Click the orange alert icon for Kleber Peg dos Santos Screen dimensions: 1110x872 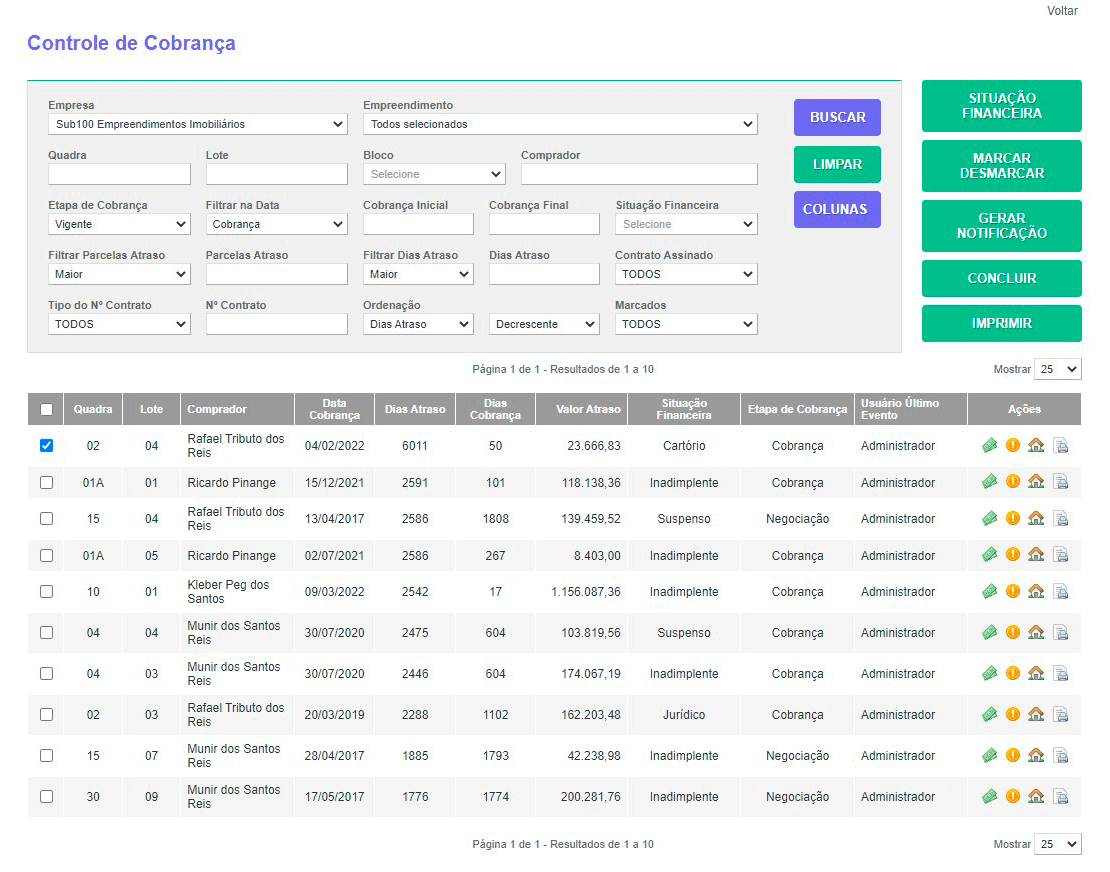coord(1012,592)
